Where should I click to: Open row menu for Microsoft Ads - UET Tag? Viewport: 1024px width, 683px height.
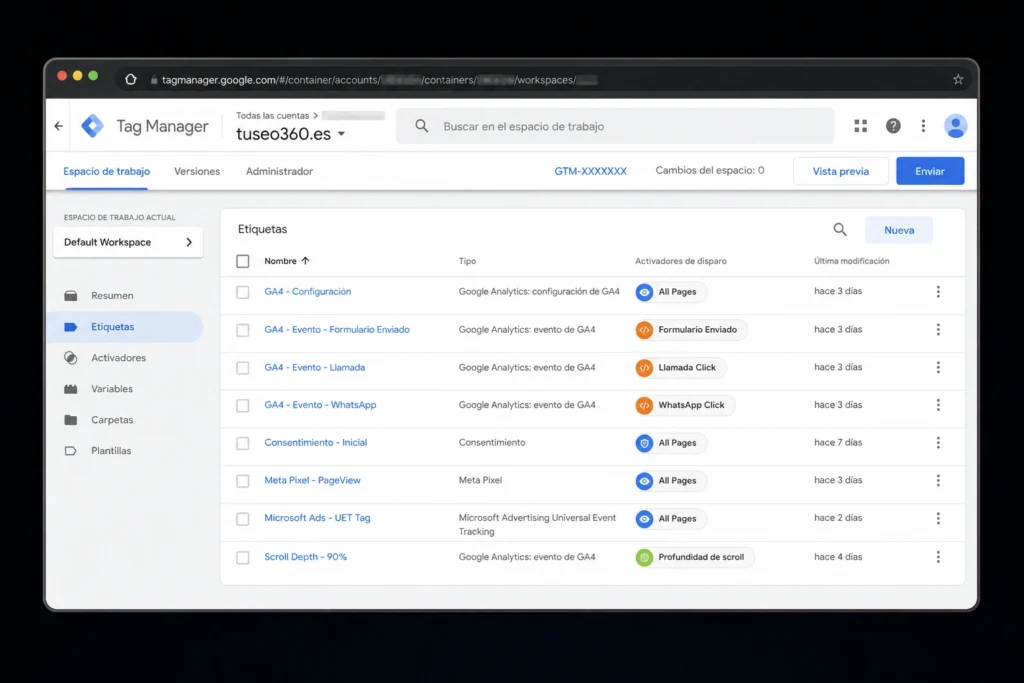[x=938, y=518]
